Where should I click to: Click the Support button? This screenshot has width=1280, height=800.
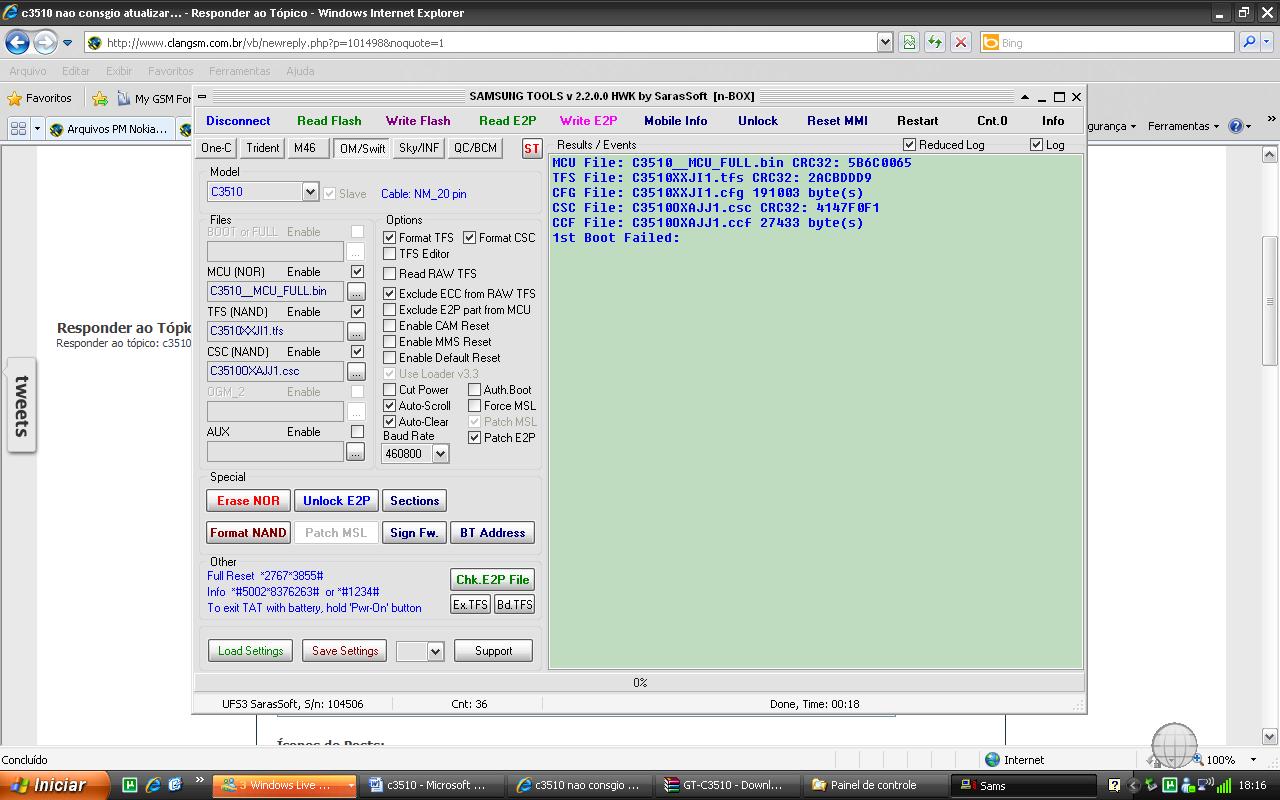point(493,651)
